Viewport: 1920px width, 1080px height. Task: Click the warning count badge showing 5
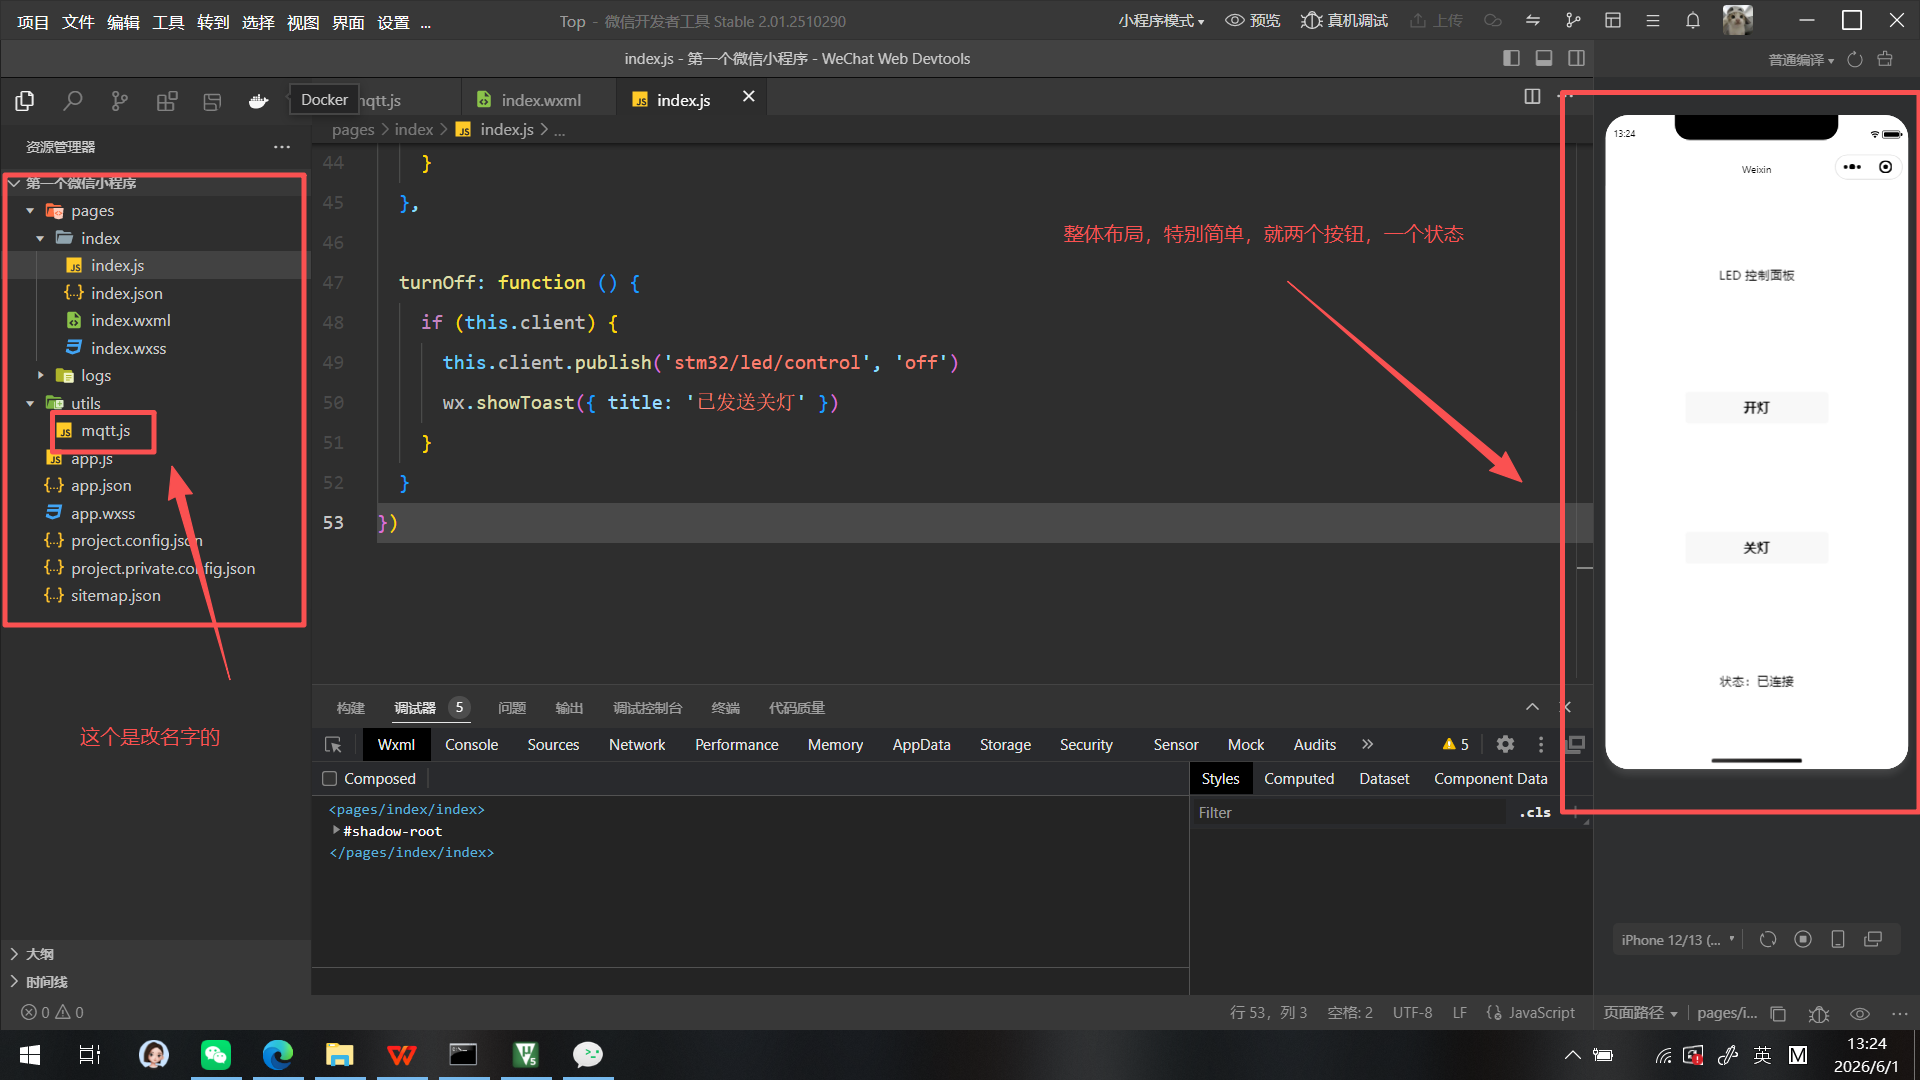(1455, 745)
